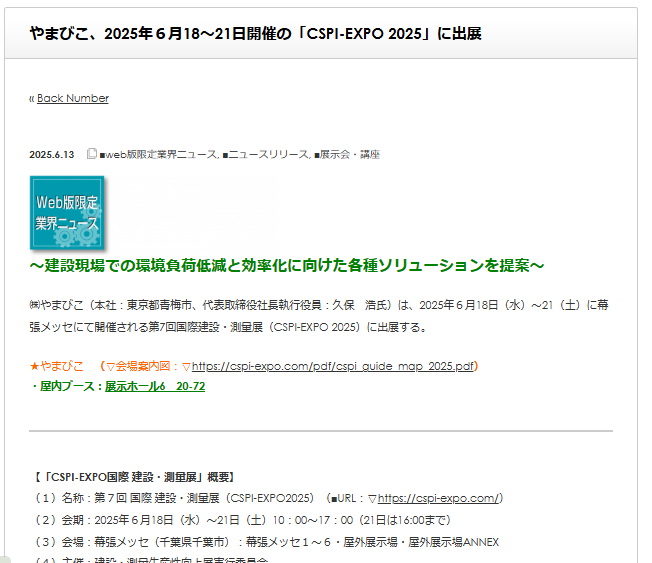Click the heading 【「CSPI-EXPO国際 建設・測量展」概要】
The image size is (652, 563).
[135, 477]
